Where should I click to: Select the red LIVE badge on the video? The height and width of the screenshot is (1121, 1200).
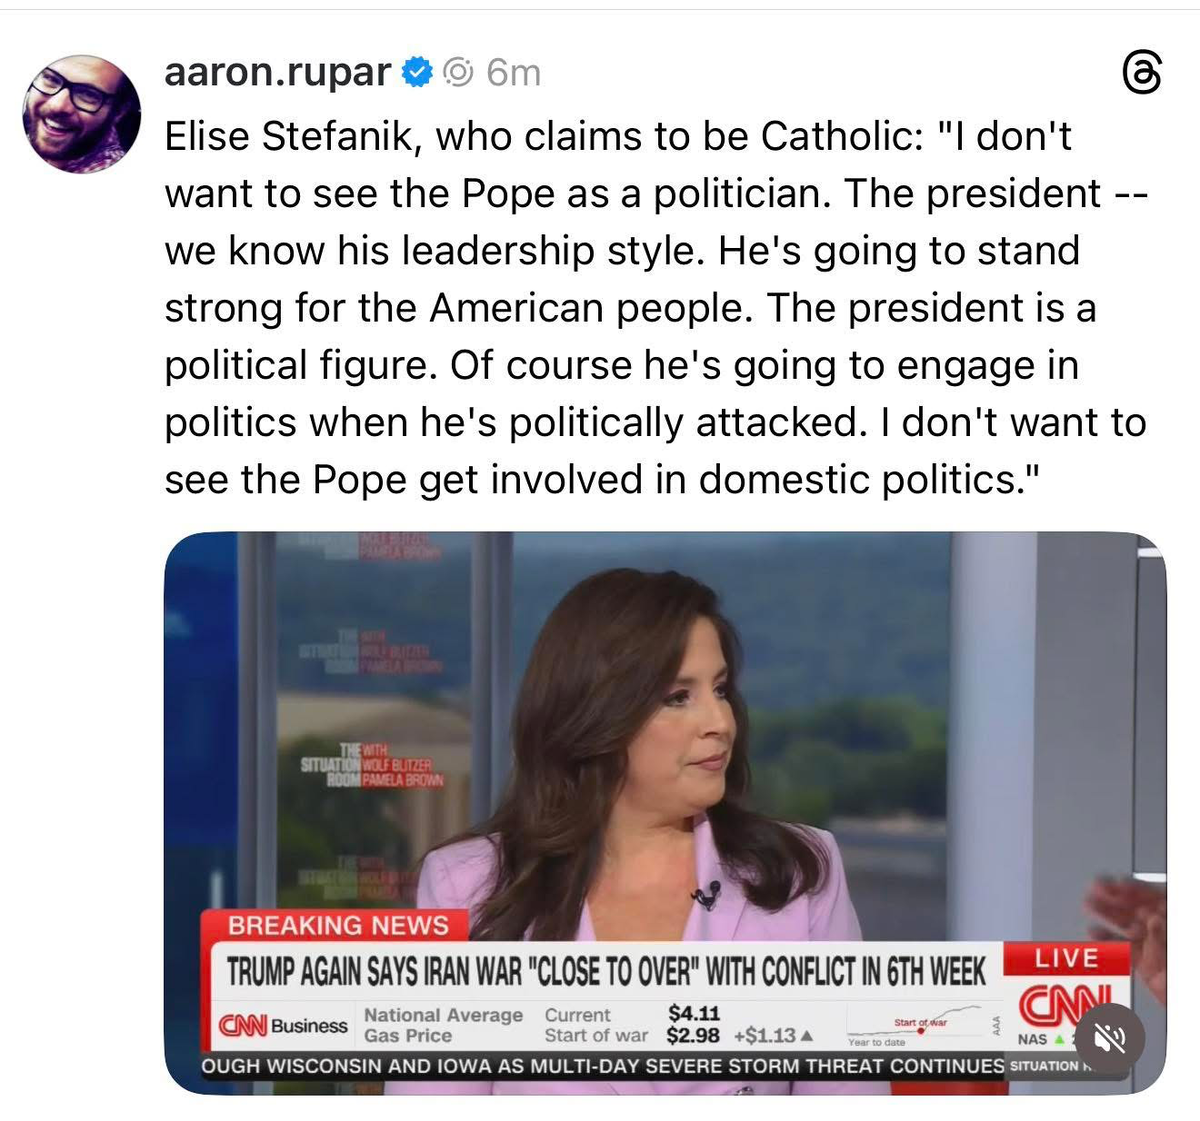(1066, 958)
